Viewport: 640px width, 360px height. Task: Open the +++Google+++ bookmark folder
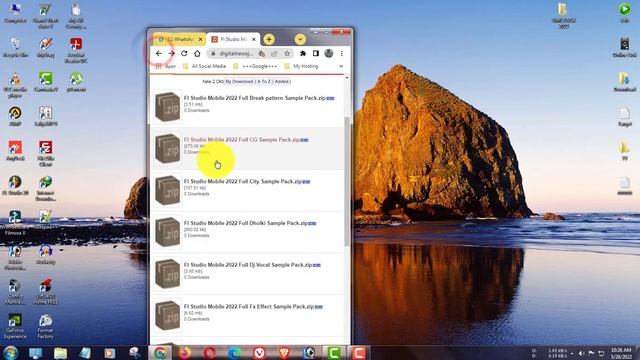point(255,66)
